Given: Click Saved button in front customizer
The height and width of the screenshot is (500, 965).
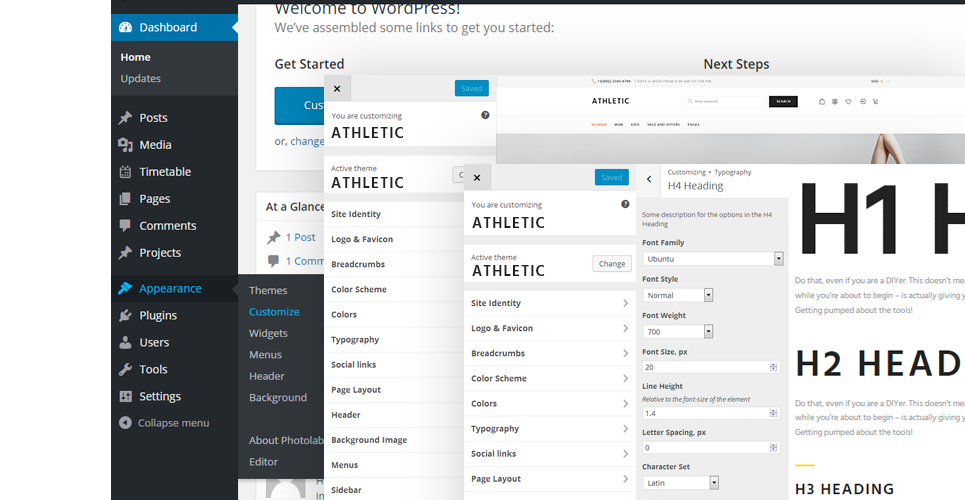Looking at the screenshot, I should [612, 177].
